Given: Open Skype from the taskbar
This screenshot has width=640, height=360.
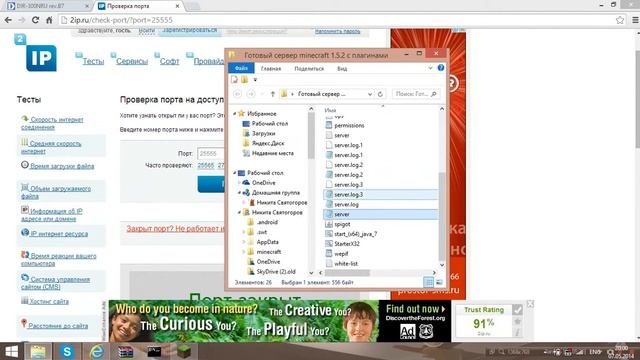Looking at the screenshot, I should [x=67, y=351].
